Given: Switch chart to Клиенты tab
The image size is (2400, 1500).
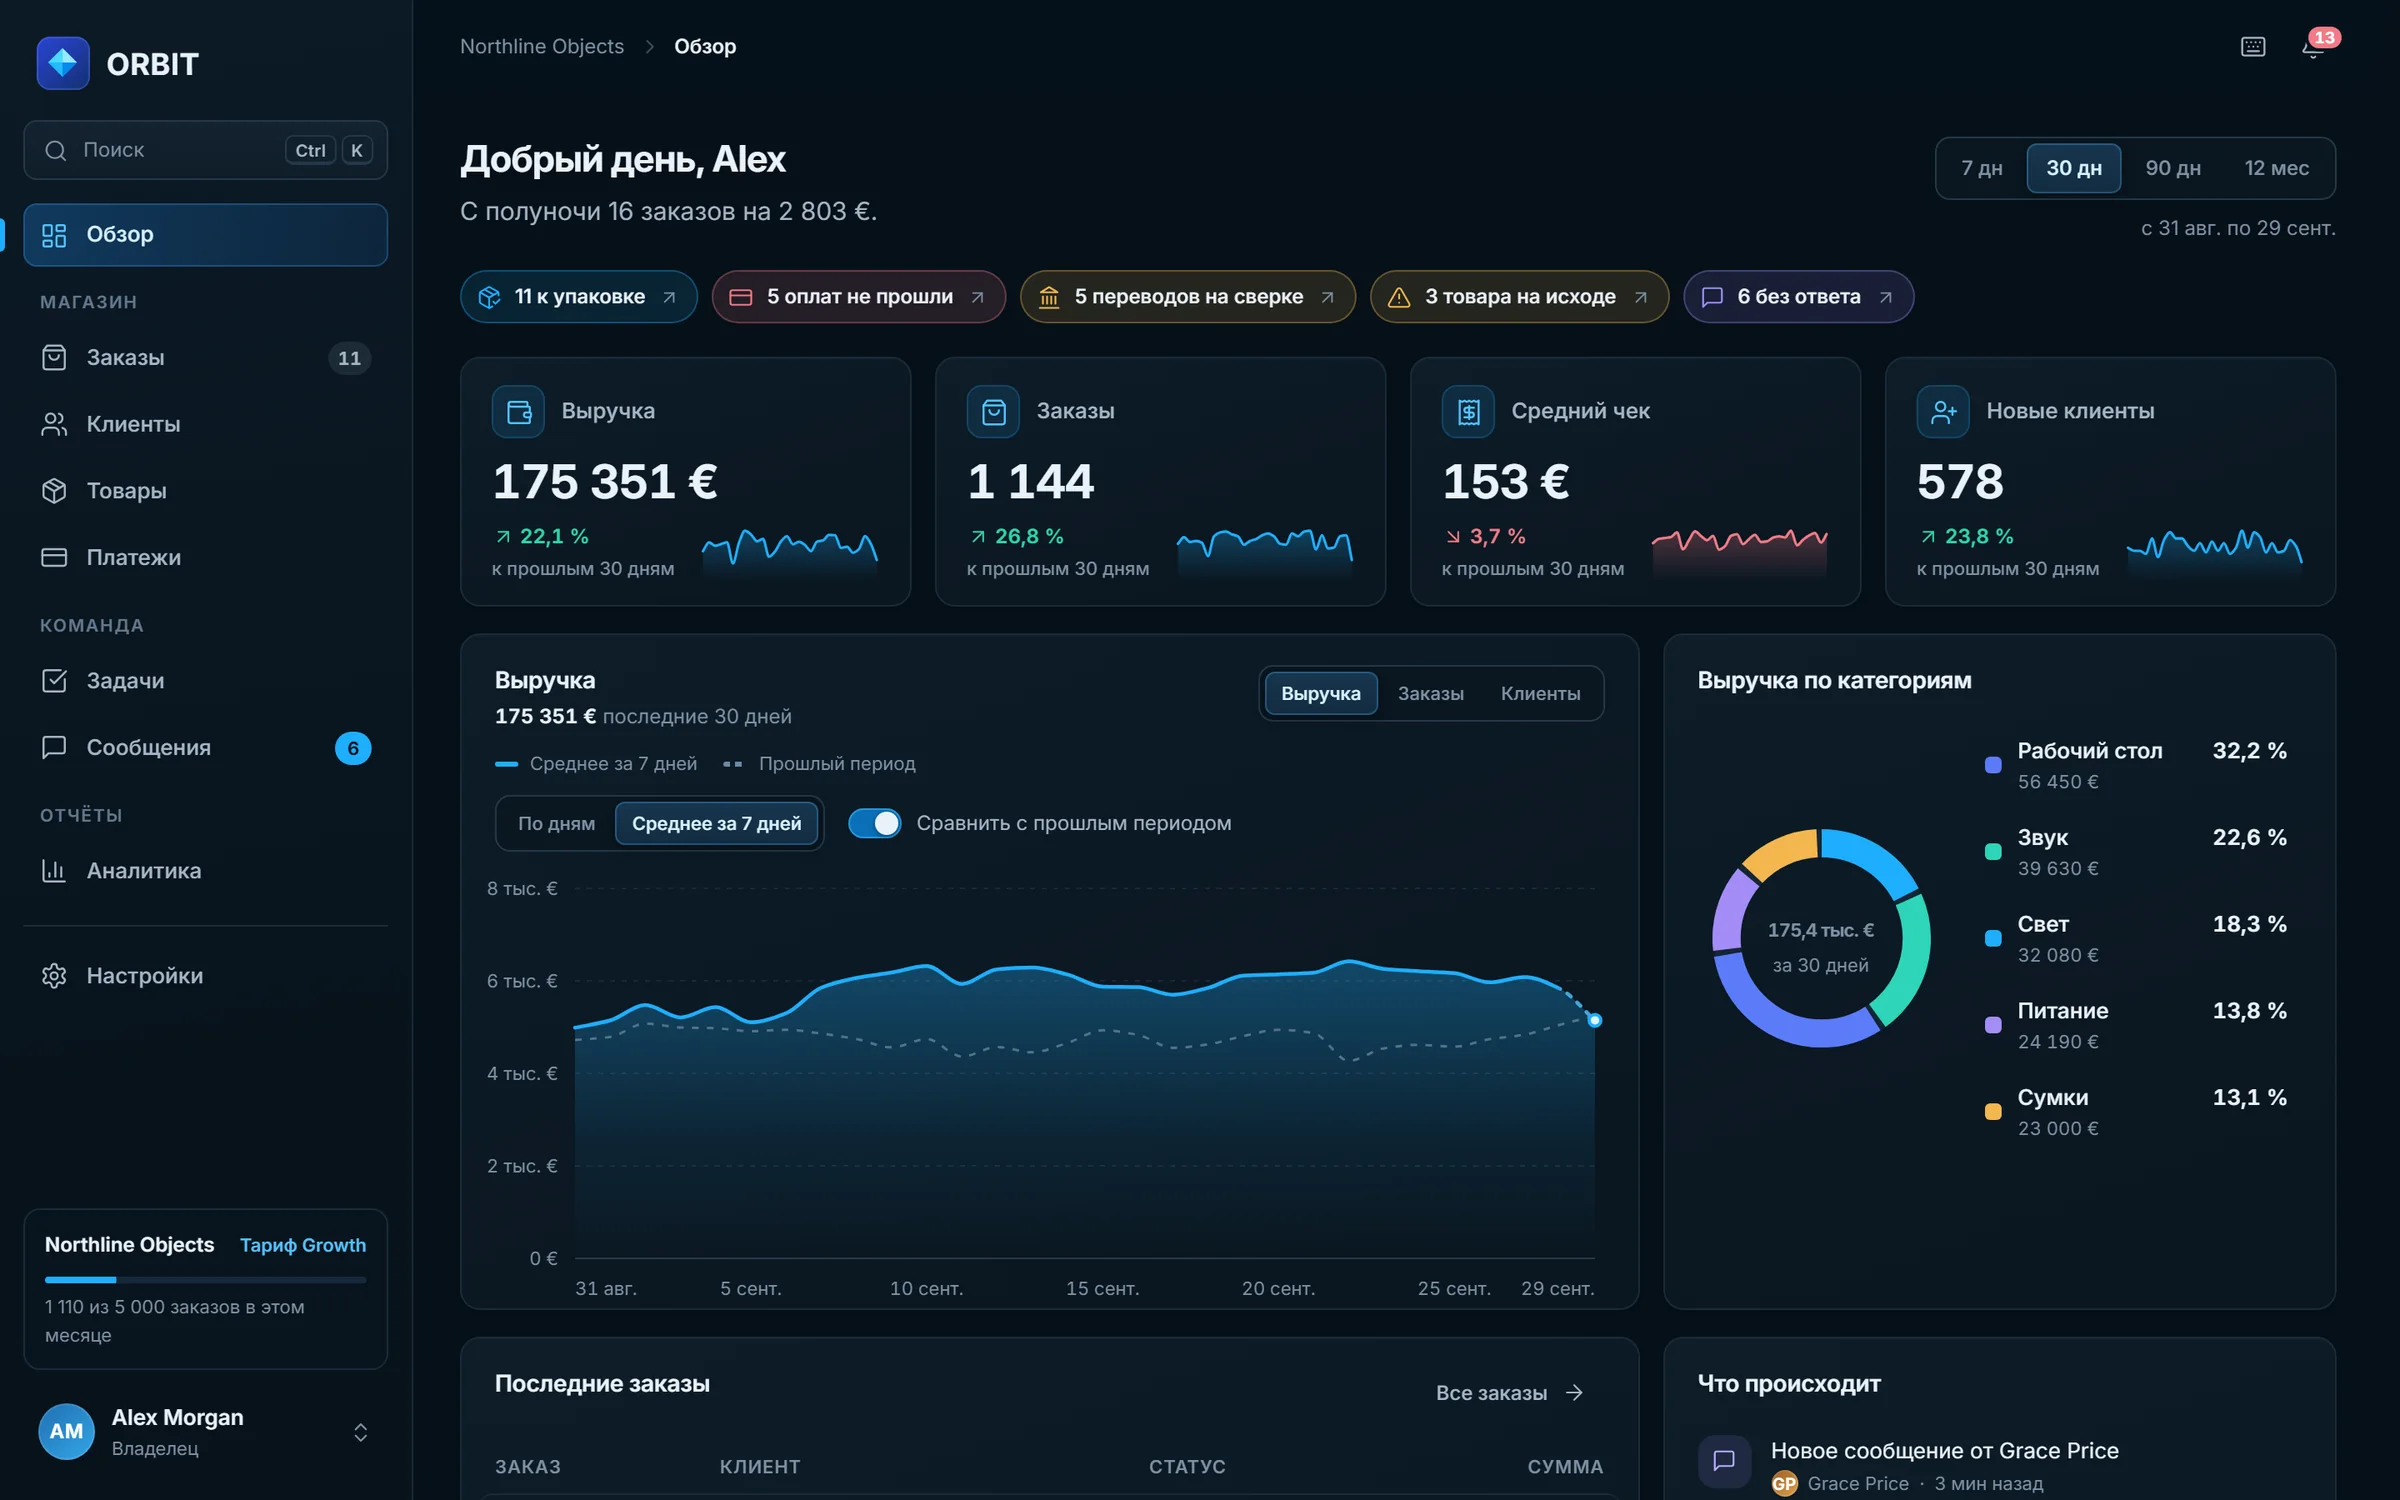Looking at the screenshot, I should point(1540,693).
